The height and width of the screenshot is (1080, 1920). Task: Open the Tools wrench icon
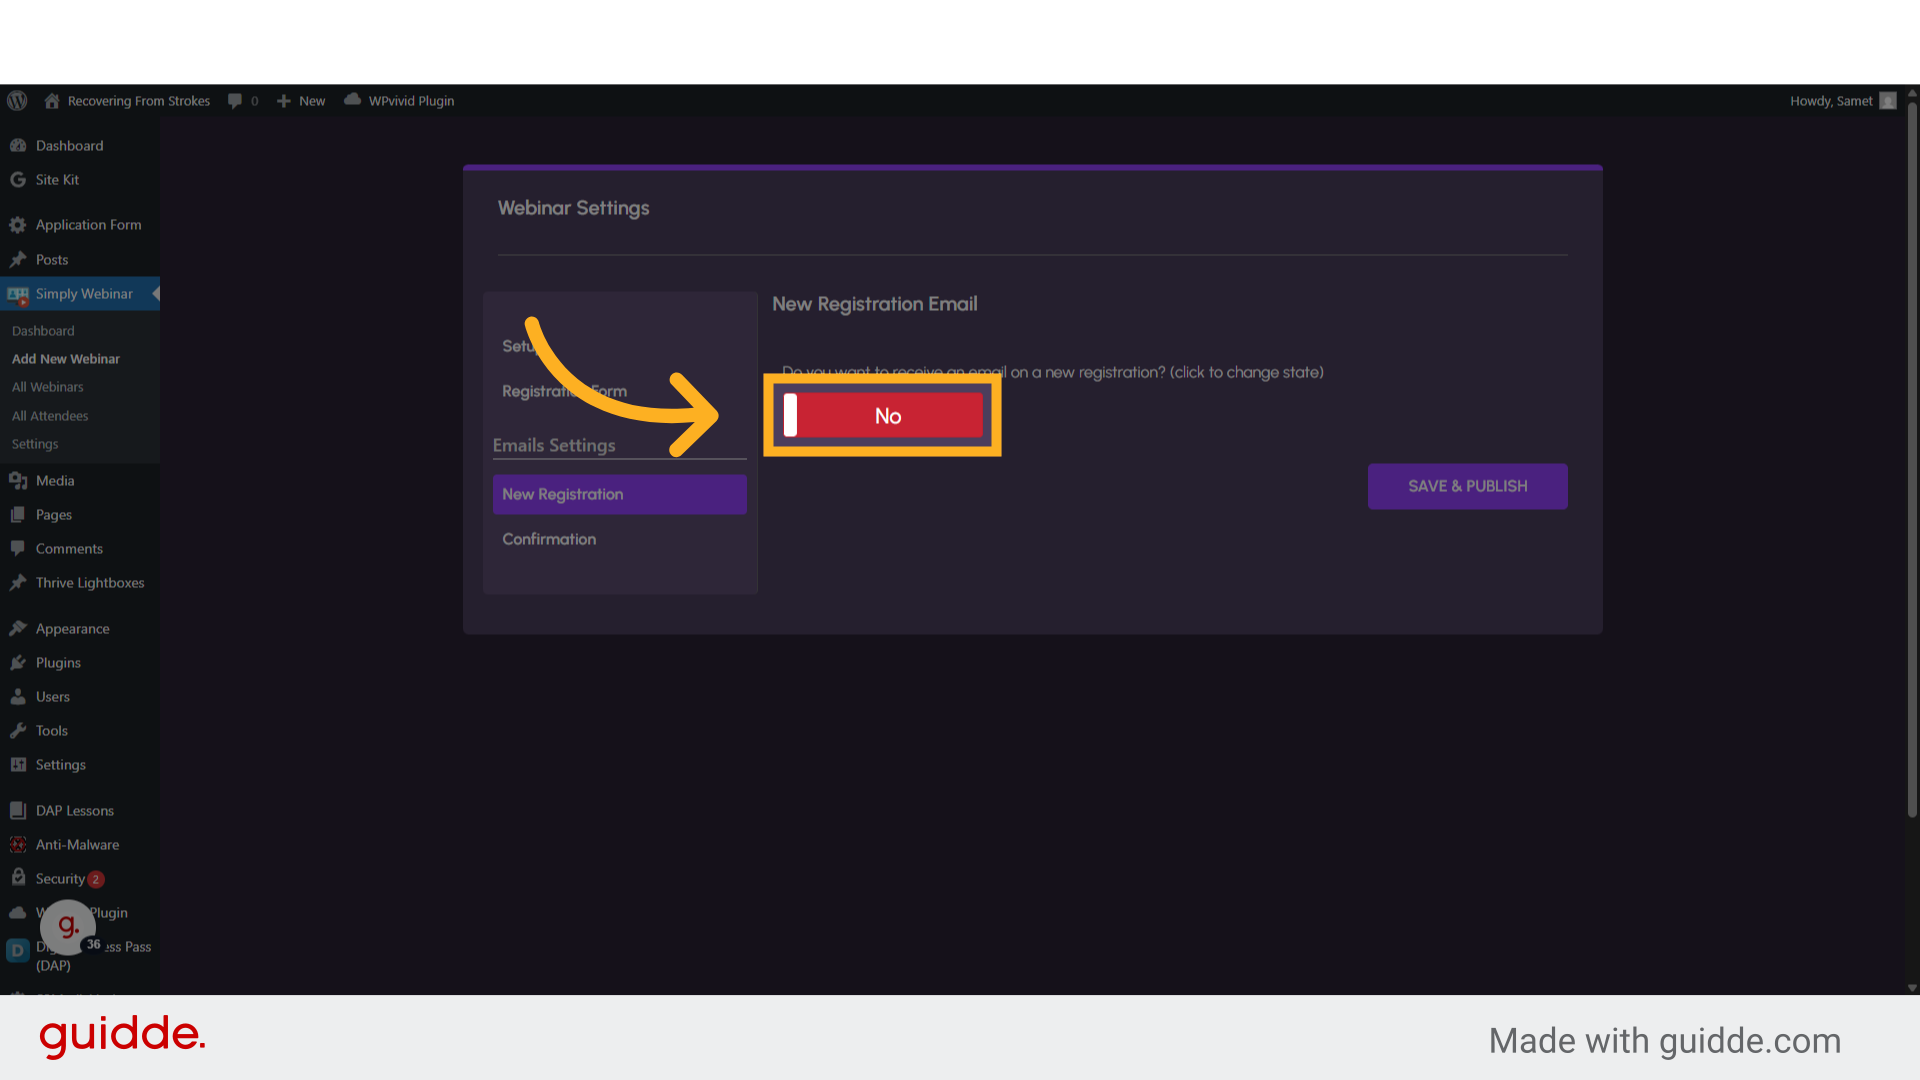(18, 731)
